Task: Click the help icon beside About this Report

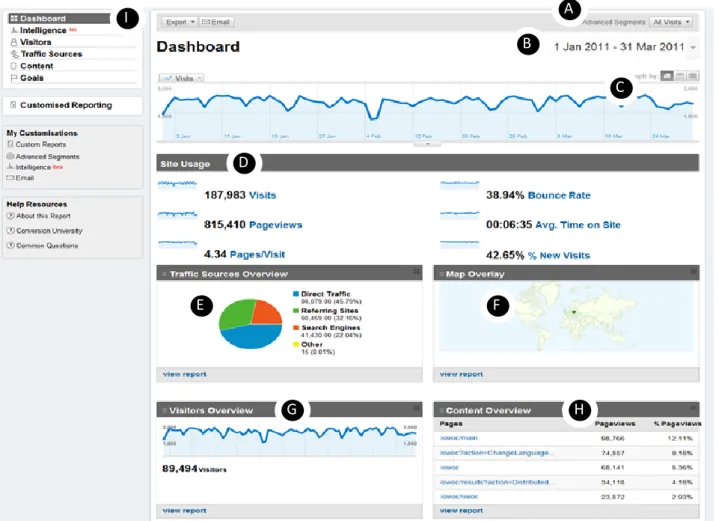Action: click(x=11, y=216)
